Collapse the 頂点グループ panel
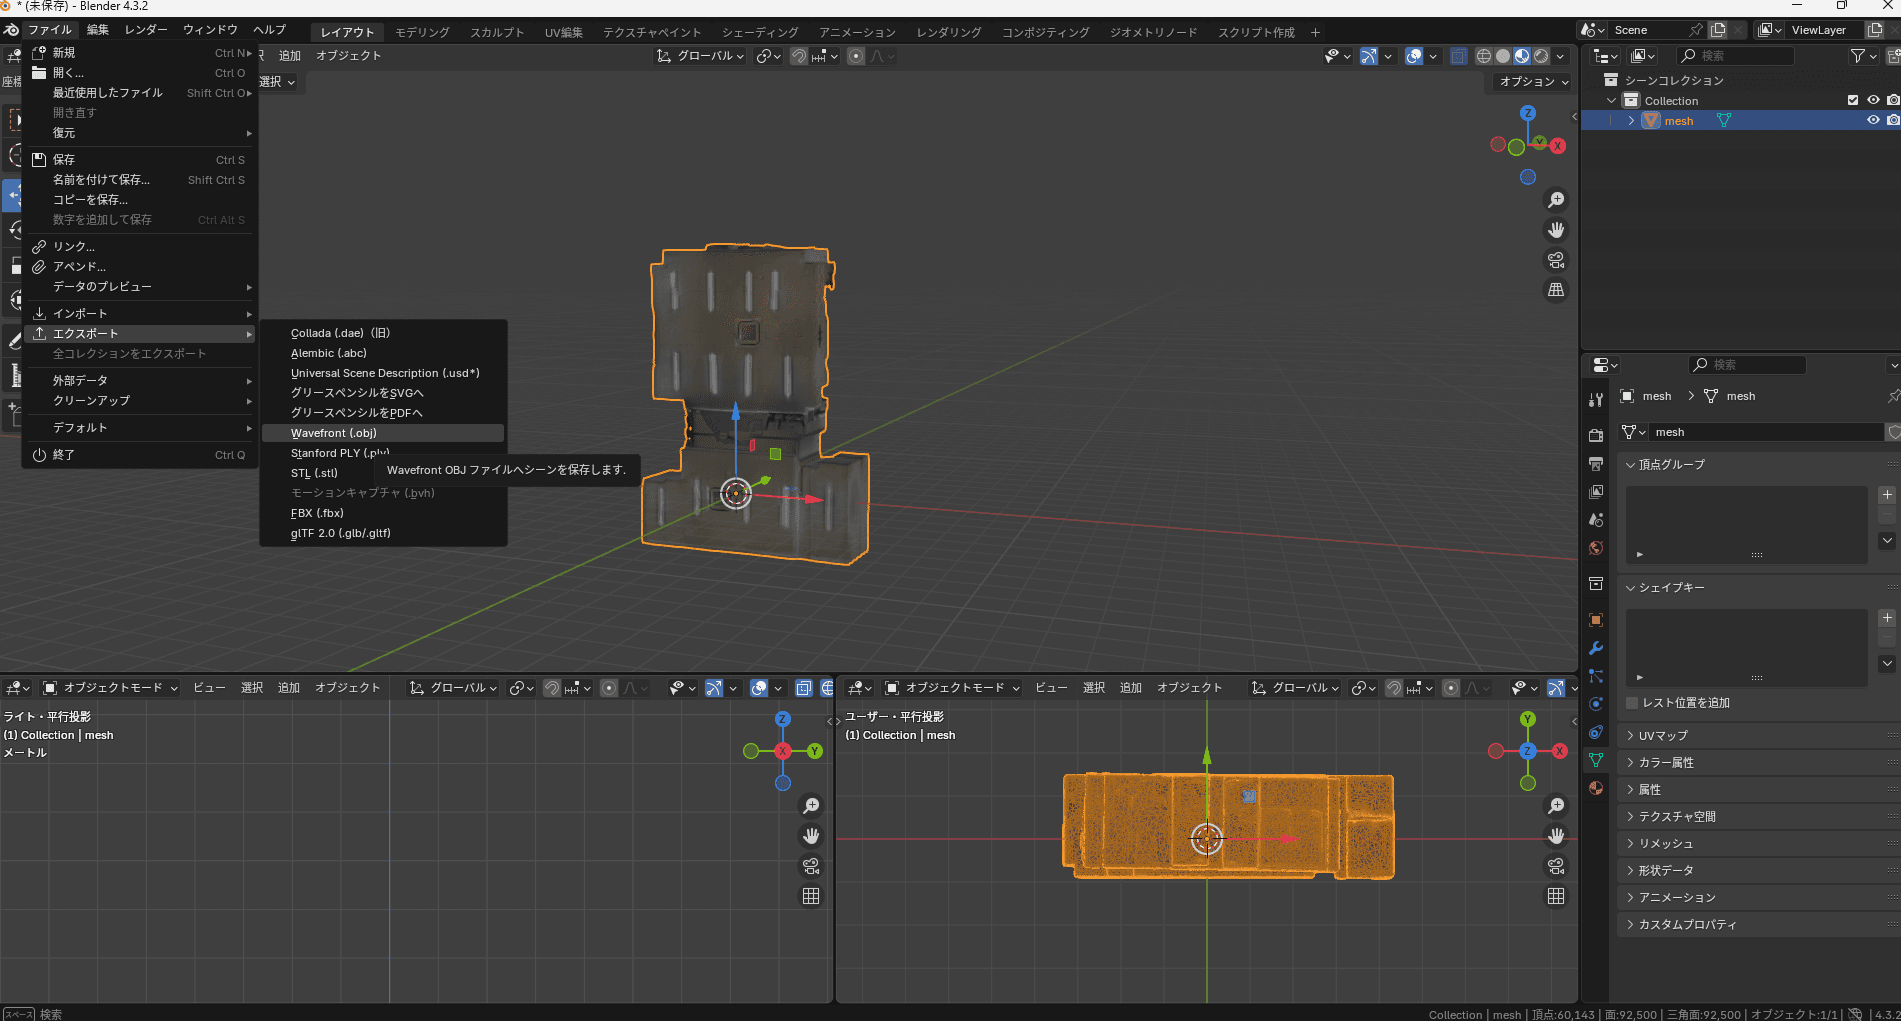 pyautogui.click(x=1671, y=464)
